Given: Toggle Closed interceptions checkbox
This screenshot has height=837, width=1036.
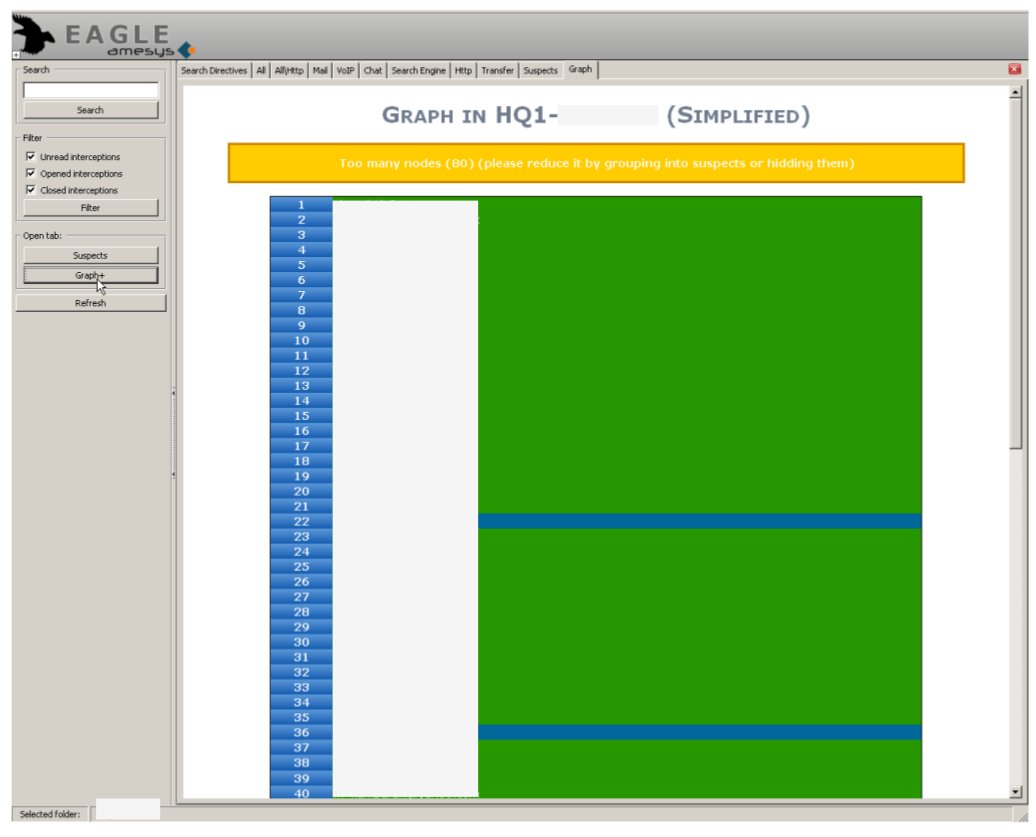Looking at the screenshot, I should [x=30, y=190].
